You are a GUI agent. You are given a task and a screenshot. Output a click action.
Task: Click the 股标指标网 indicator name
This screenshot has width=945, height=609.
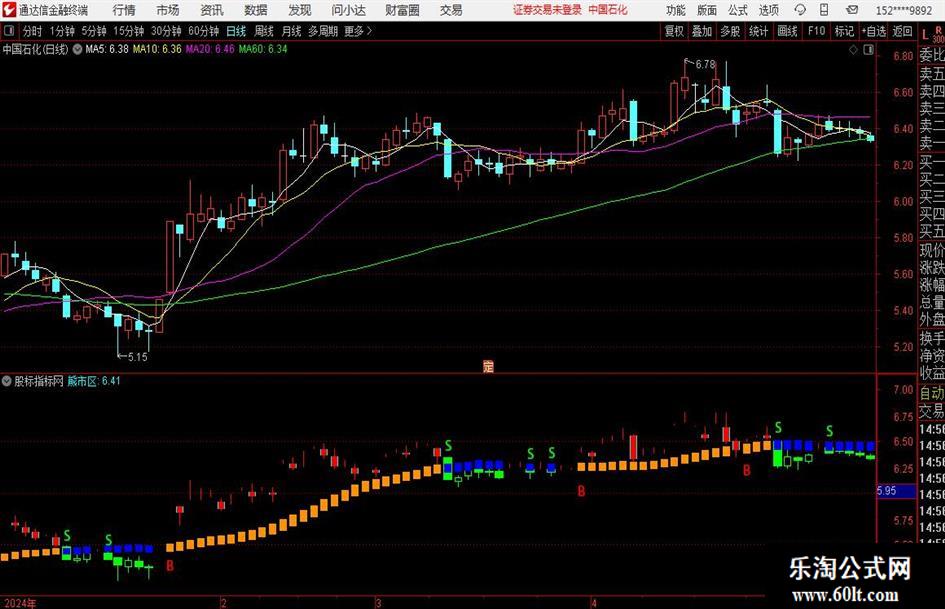(x=39, y=381)
